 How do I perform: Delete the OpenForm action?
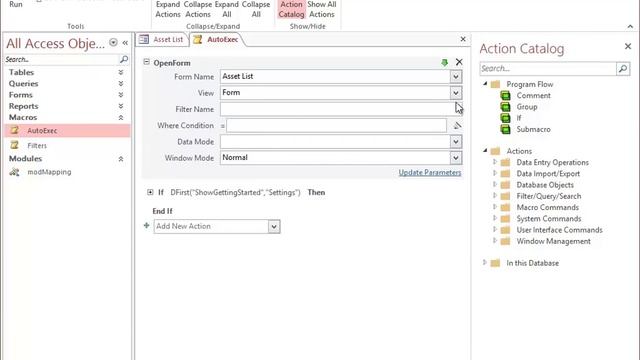[459, 62]
